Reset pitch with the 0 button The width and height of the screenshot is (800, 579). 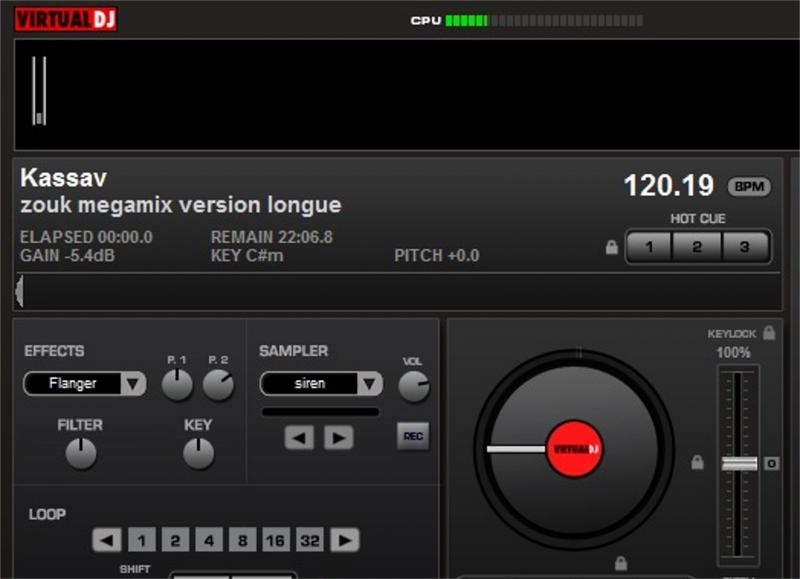[771, 464]
